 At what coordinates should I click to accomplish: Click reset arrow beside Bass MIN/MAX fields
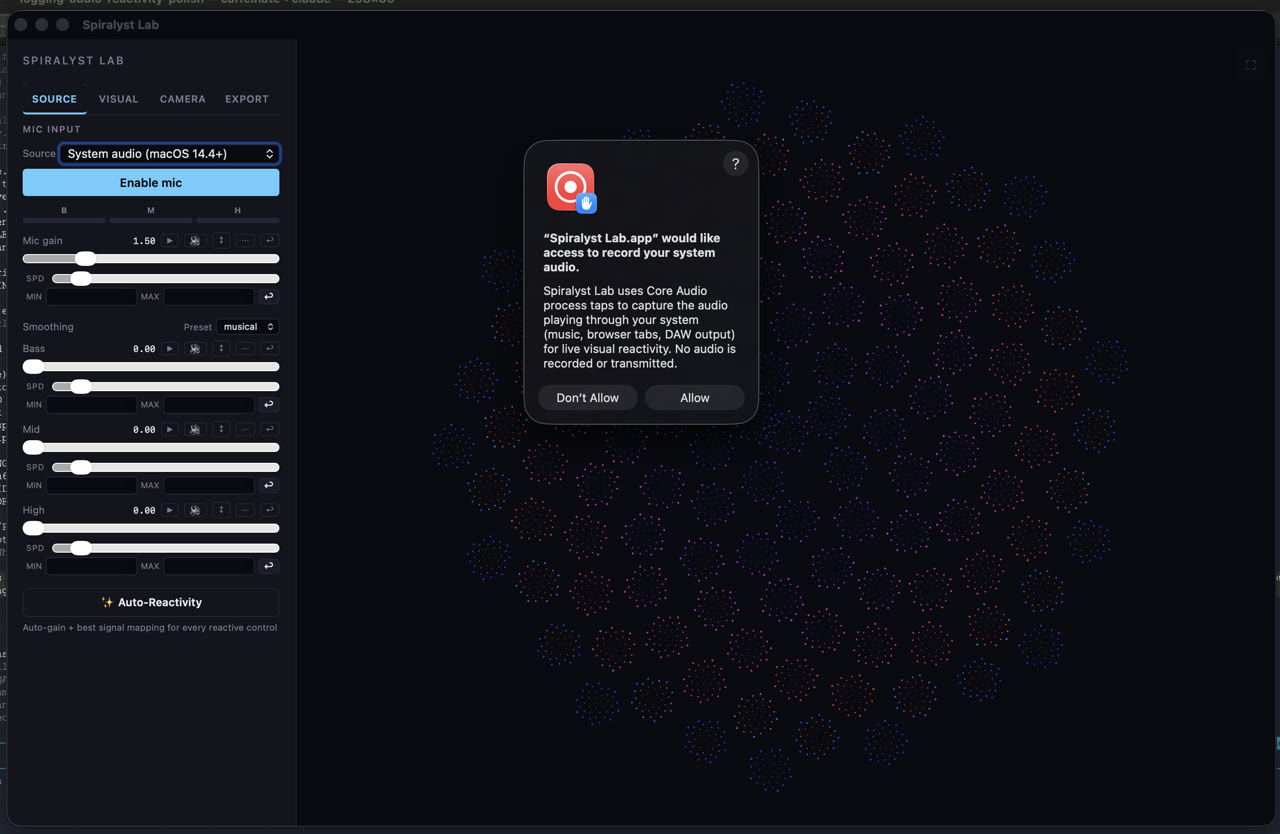[268, 405]
